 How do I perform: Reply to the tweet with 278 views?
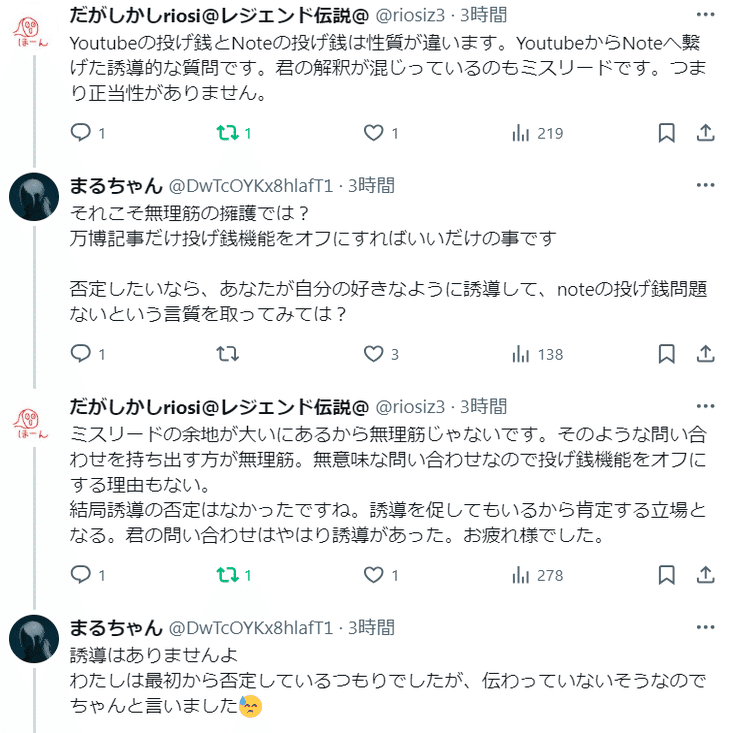tap(82, 575)
